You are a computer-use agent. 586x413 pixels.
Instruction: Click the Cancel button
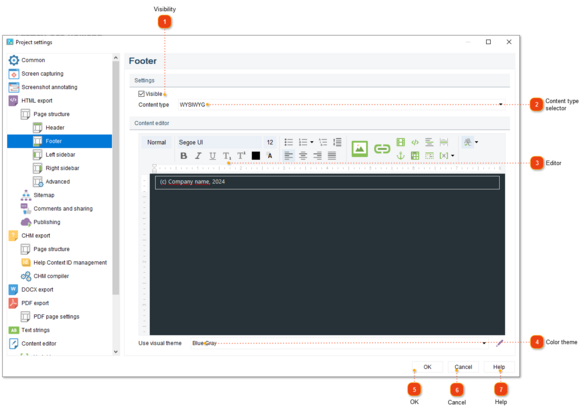tap(463, 367)
